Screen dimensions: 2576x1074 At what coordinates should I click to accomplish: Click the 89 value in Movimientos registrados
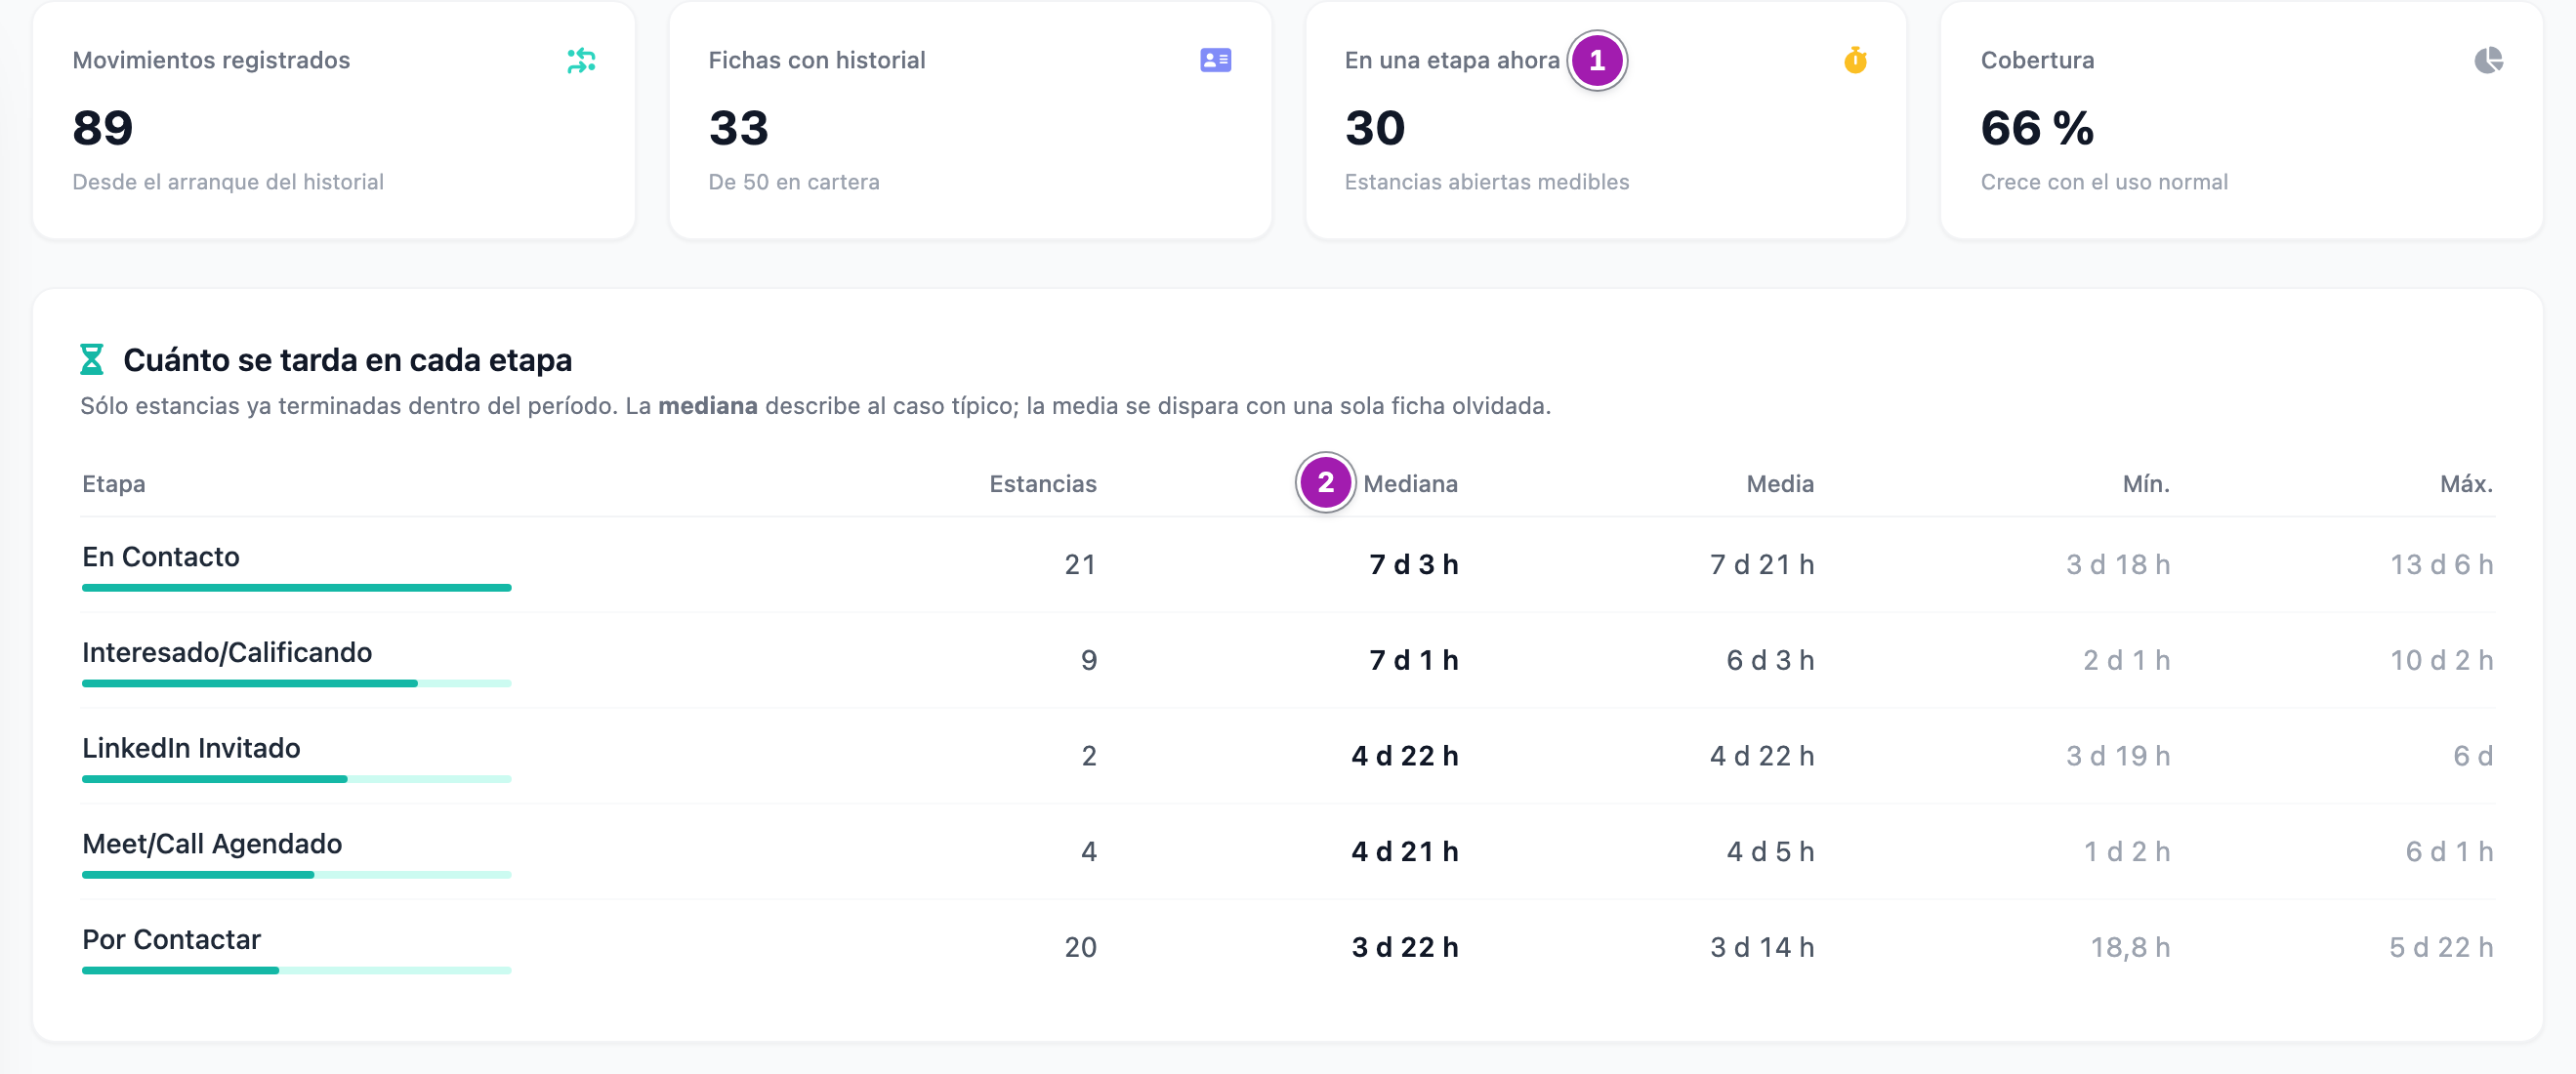[x=103, y=128]
